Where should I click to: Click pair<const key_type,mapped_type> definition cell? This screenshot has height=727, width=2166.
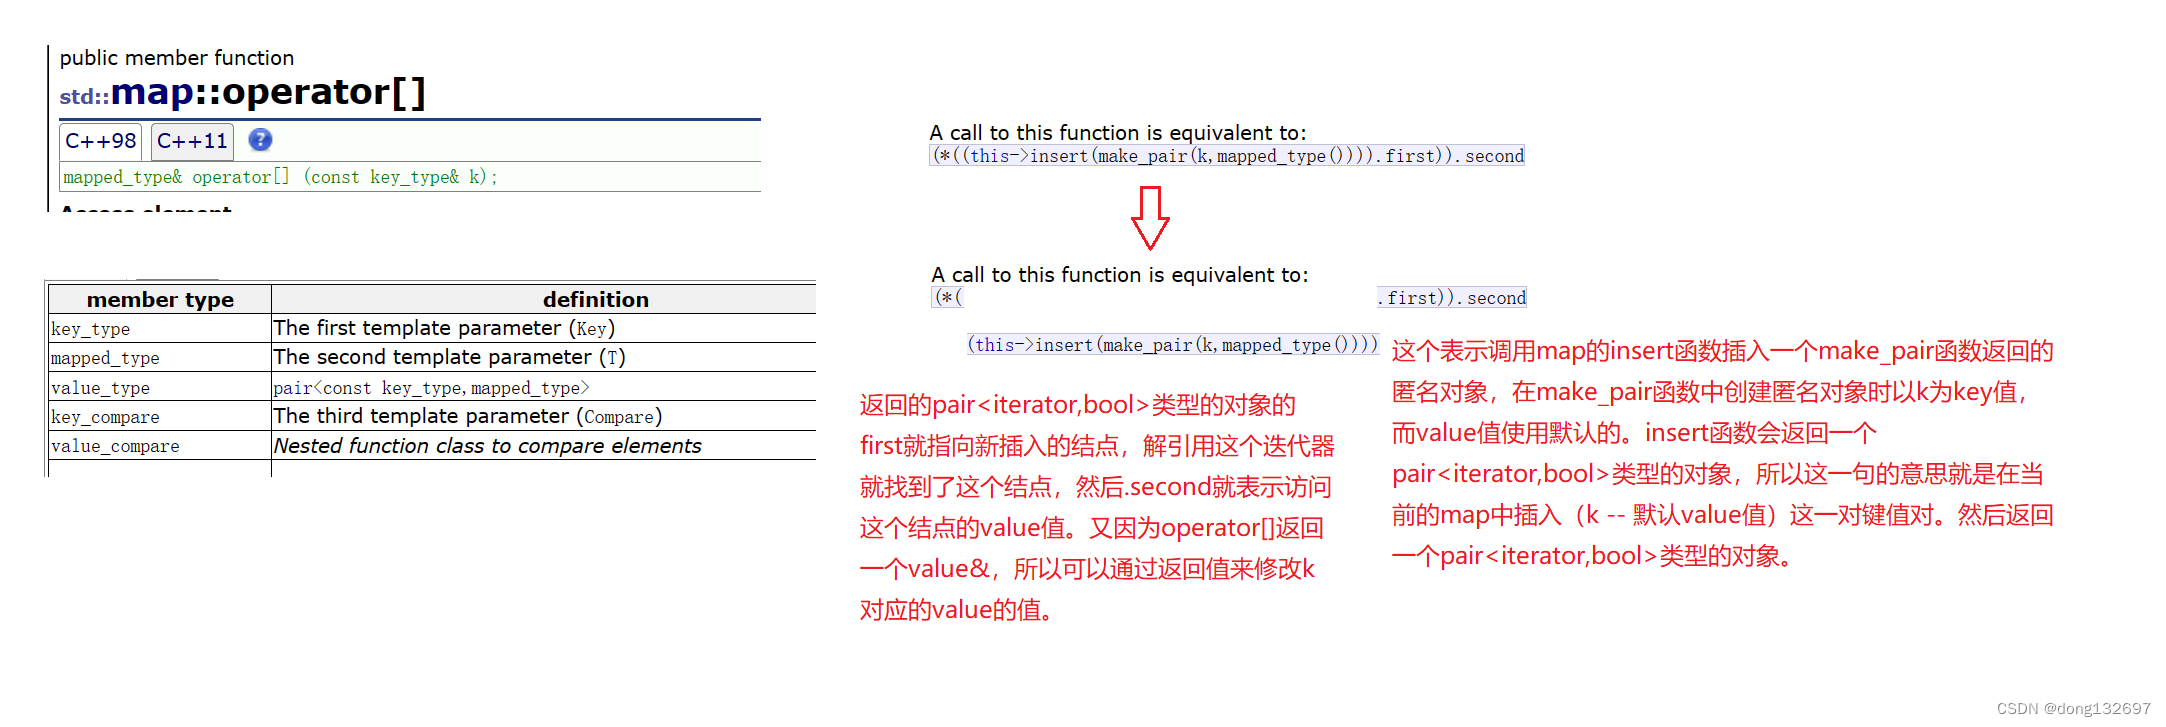click(x=544, y=387)
